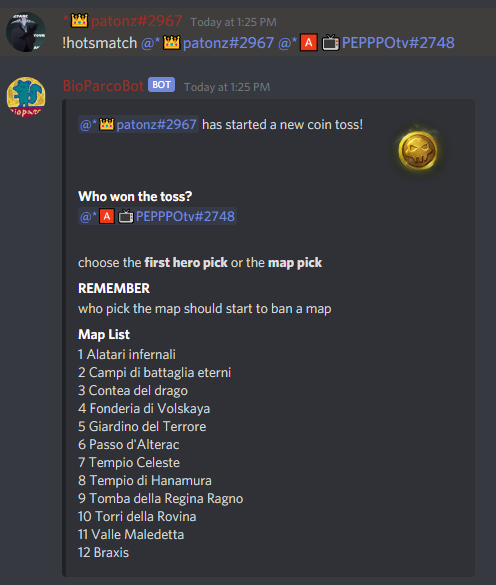Click the TV emoji before PEPPPOtv in command

331,43
